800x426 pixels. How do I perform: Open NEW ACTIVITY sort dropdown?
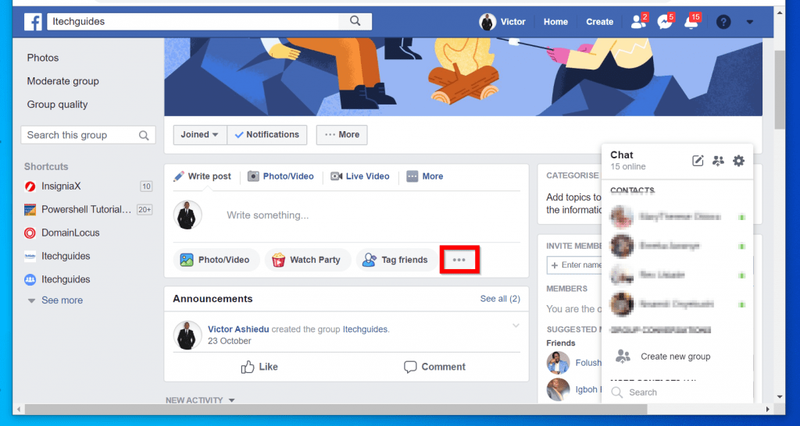(200, 400)
